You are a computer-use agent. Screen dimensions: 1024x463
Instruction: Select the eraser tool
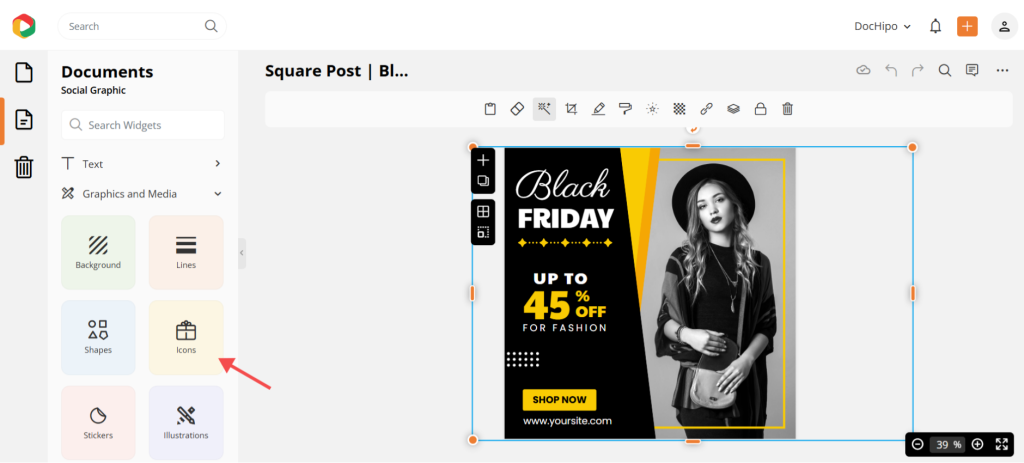517,109
